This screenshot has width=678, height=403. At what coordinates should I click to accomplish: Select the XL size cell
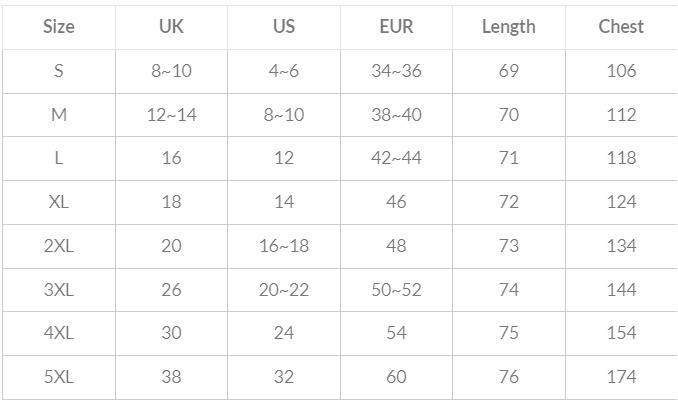pos(58,202)
